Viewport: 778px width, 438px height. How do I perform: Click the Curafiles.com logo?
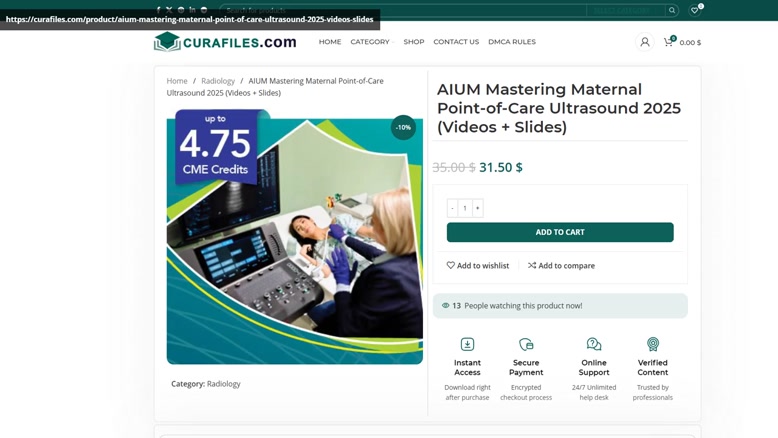pos(225,42)
